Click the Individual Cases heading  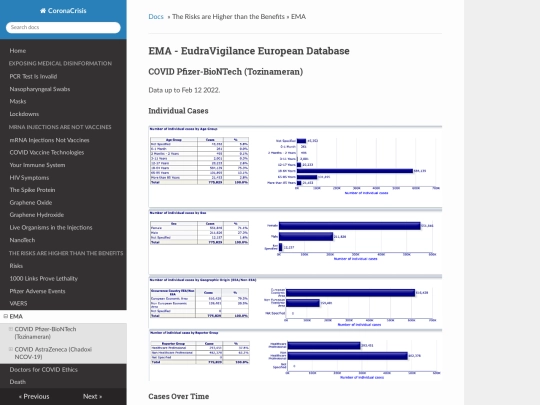[x=178, y=111]
